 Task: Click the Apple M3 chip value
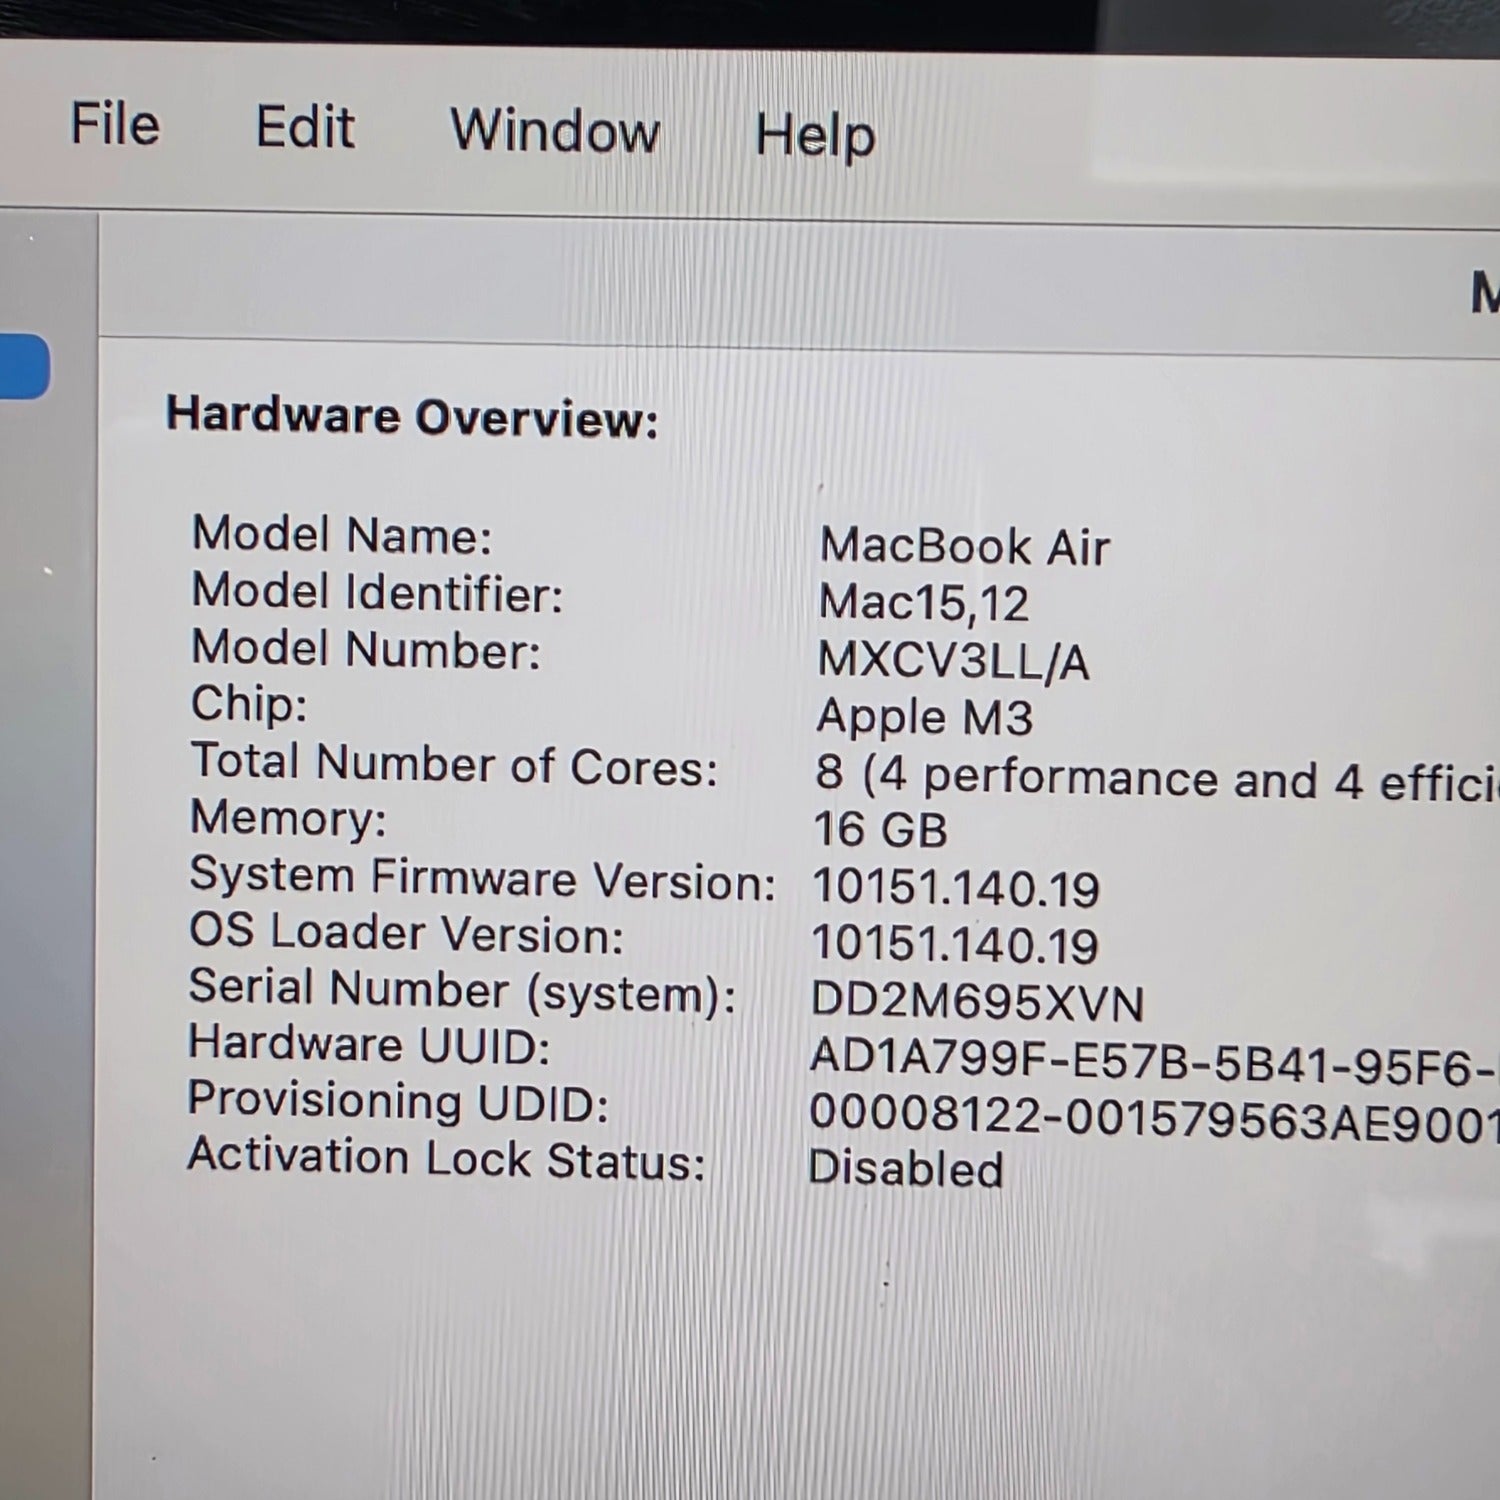tap(924, 717)
